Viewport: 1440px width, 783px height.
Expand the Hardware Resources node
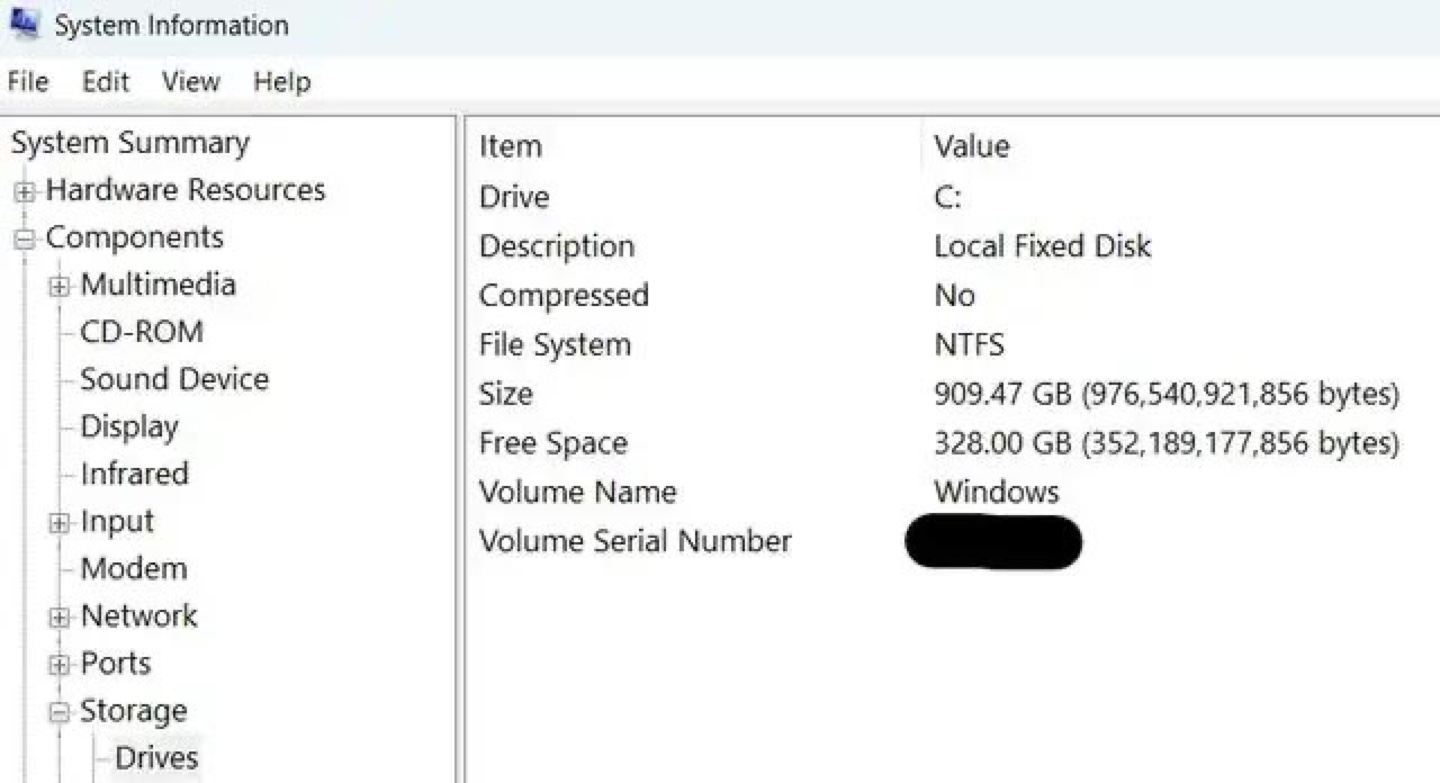[25, 192]
